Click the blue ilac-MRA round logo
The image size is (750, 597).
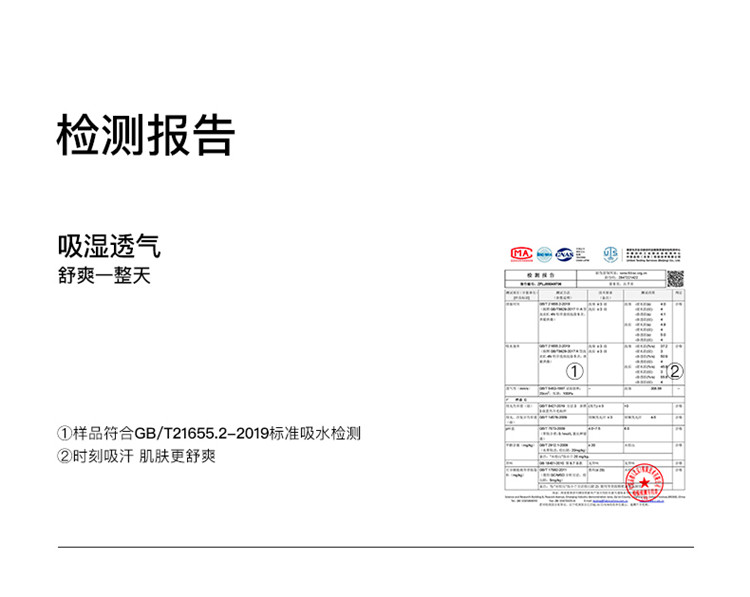tap(545, 254)
